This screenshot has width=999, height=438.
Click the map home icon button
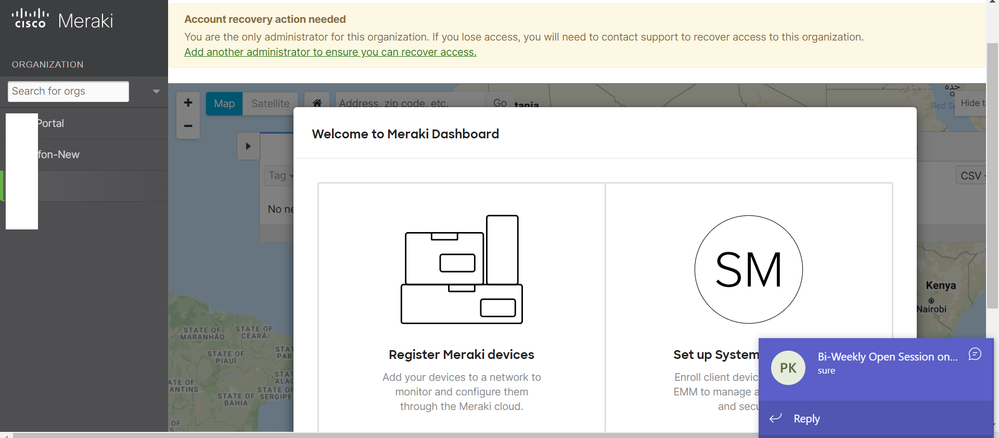click(x=317, y=103)
